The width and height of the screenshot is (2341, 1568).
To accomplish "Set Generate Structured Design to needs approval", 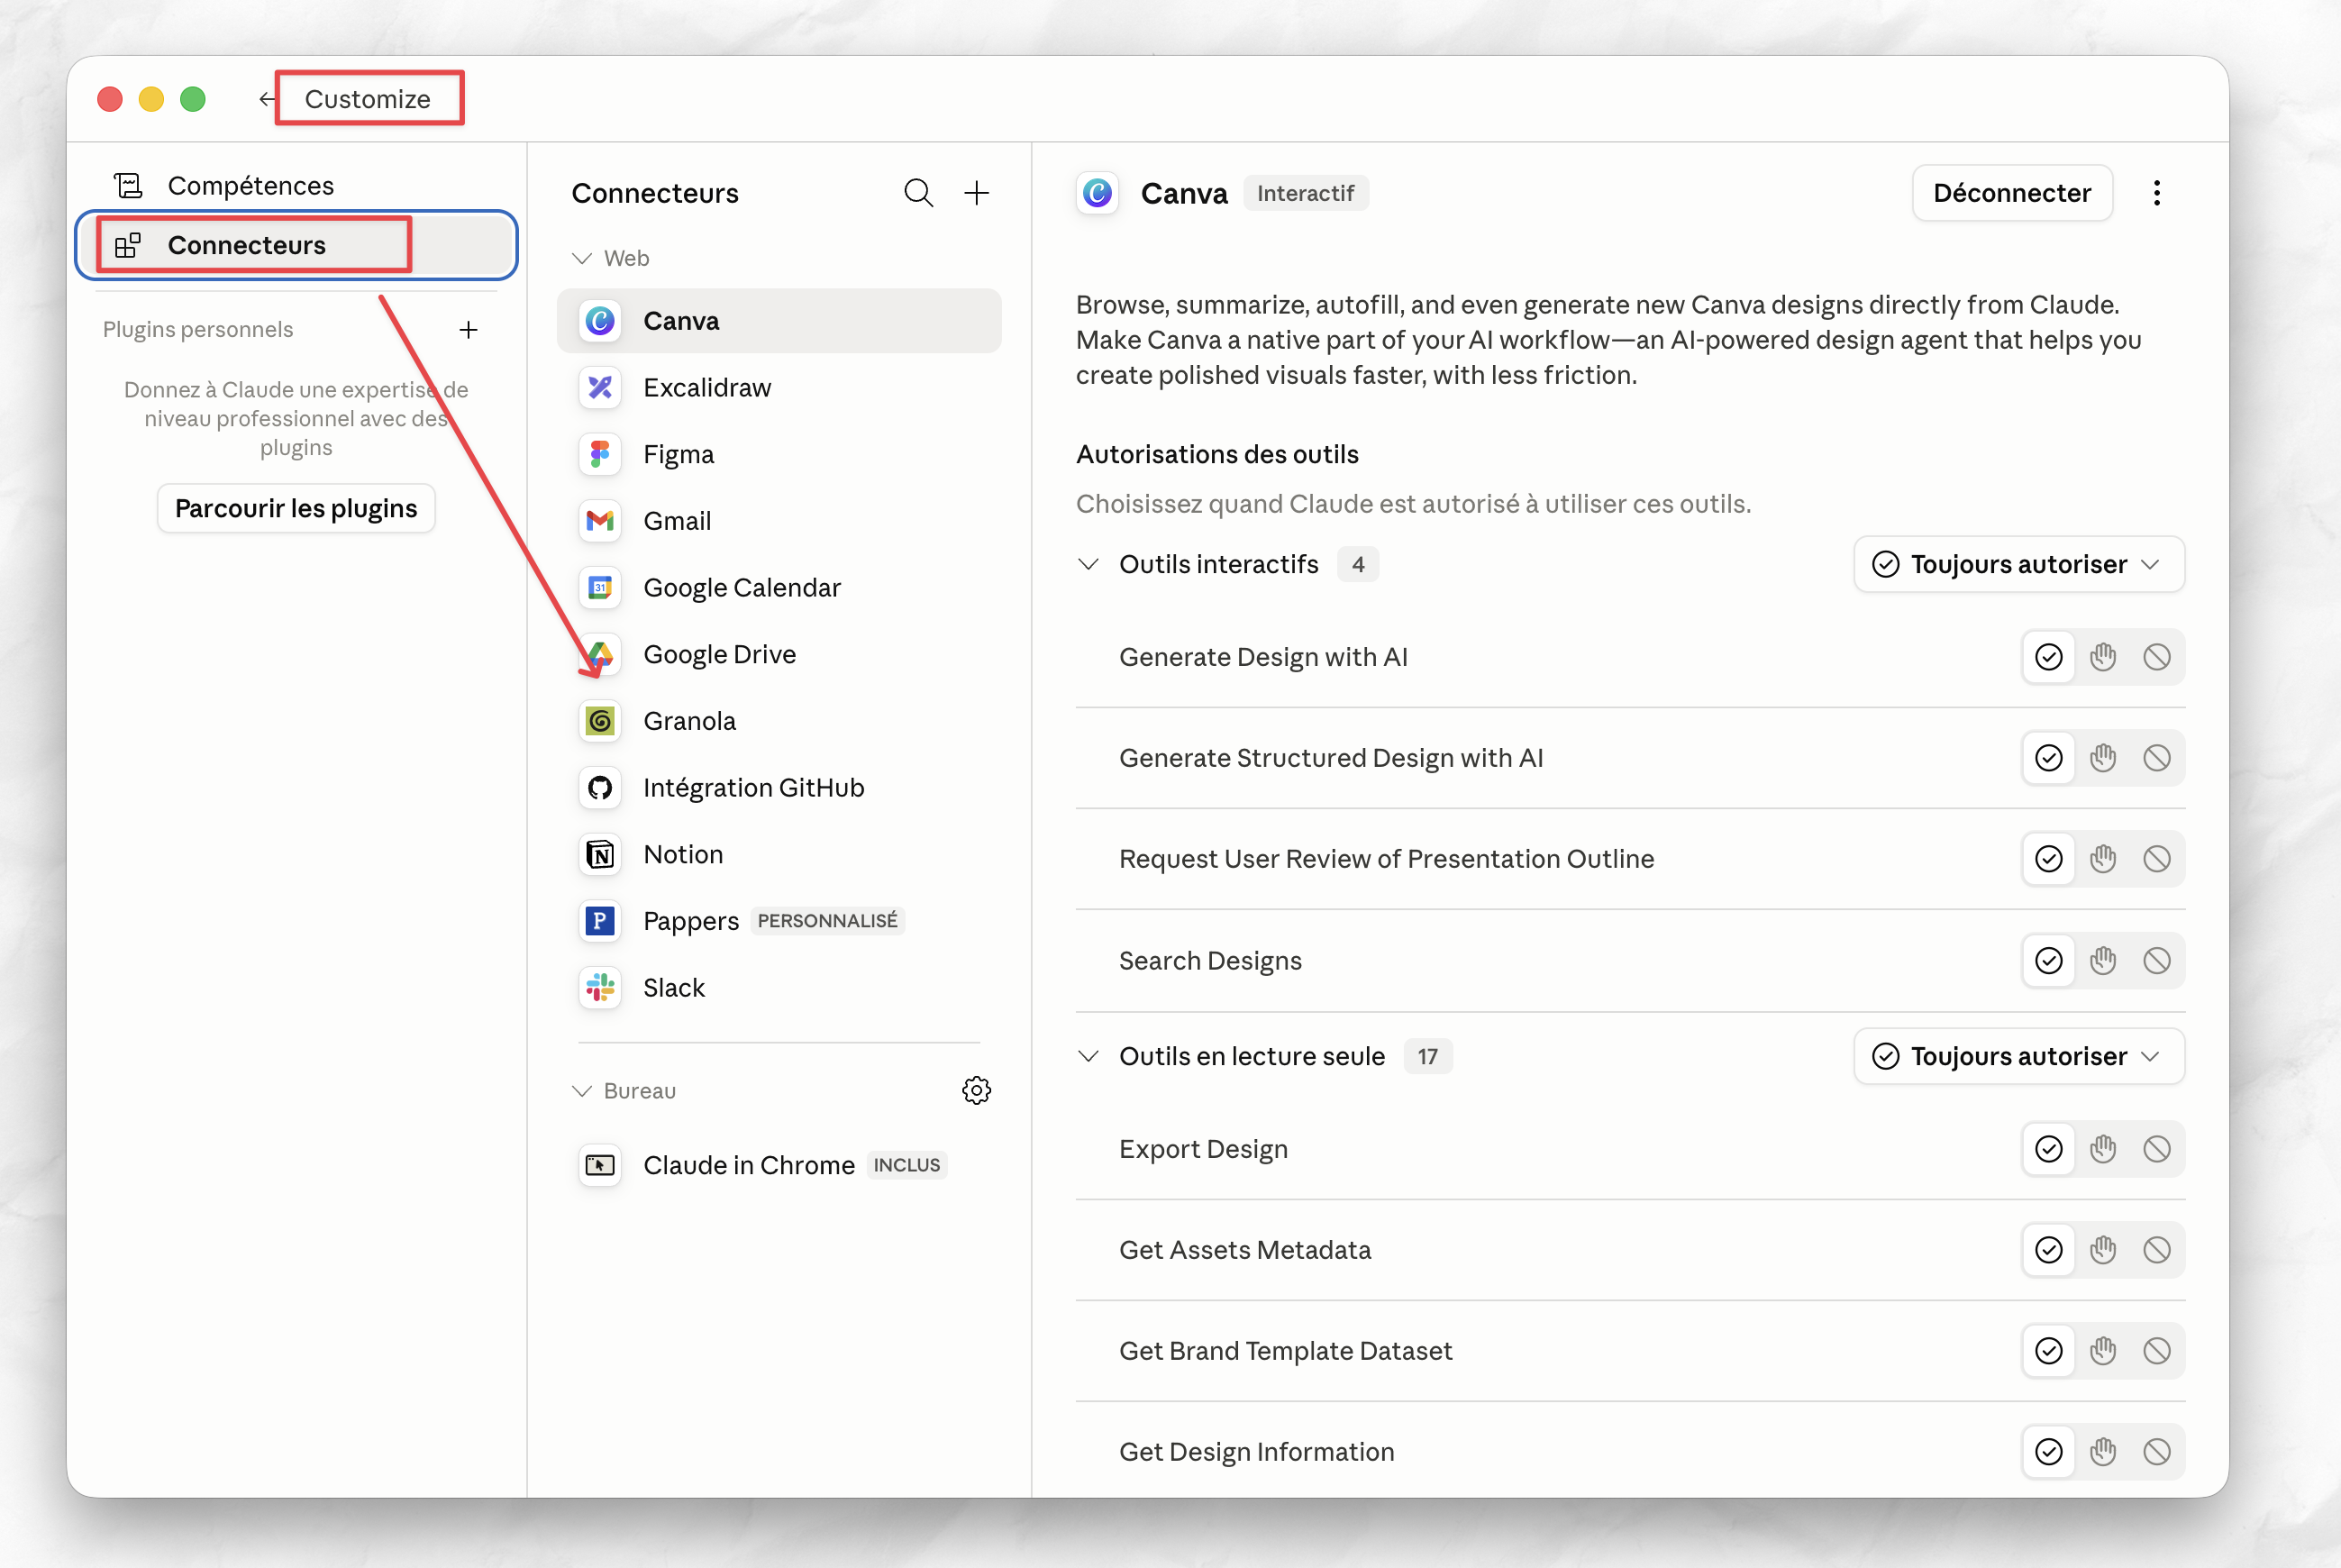I will point(2102,758).
